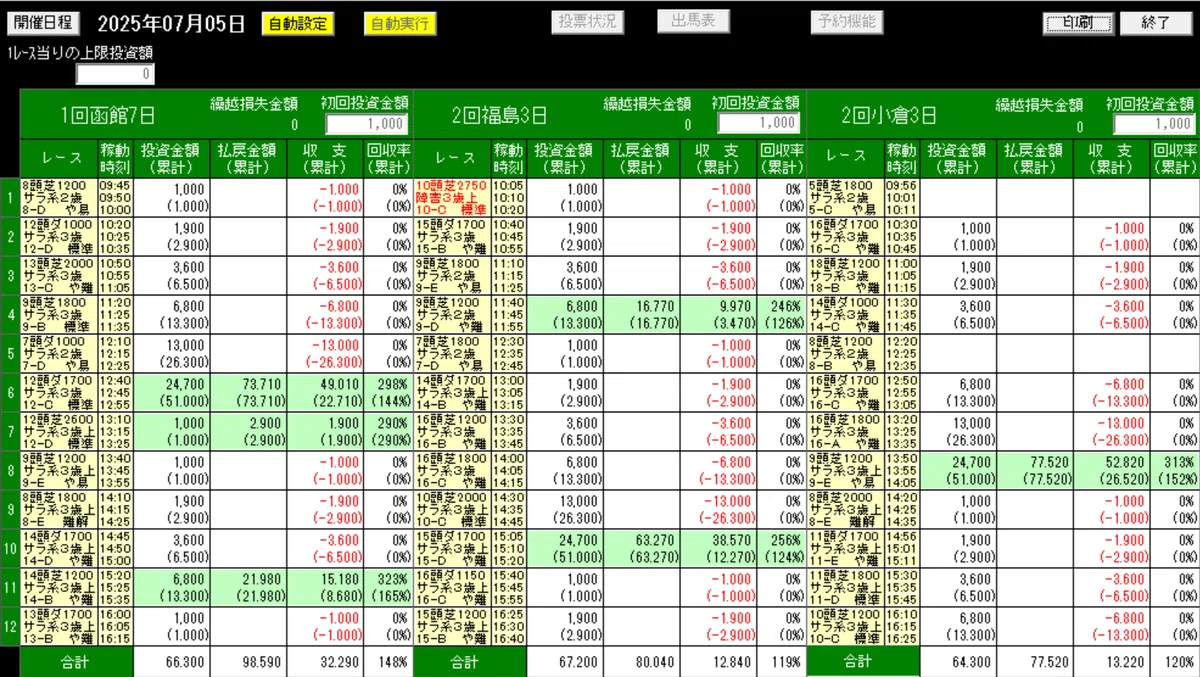Select row number 12 in the left column
1200x677 pixels.
tap(10, 627)
